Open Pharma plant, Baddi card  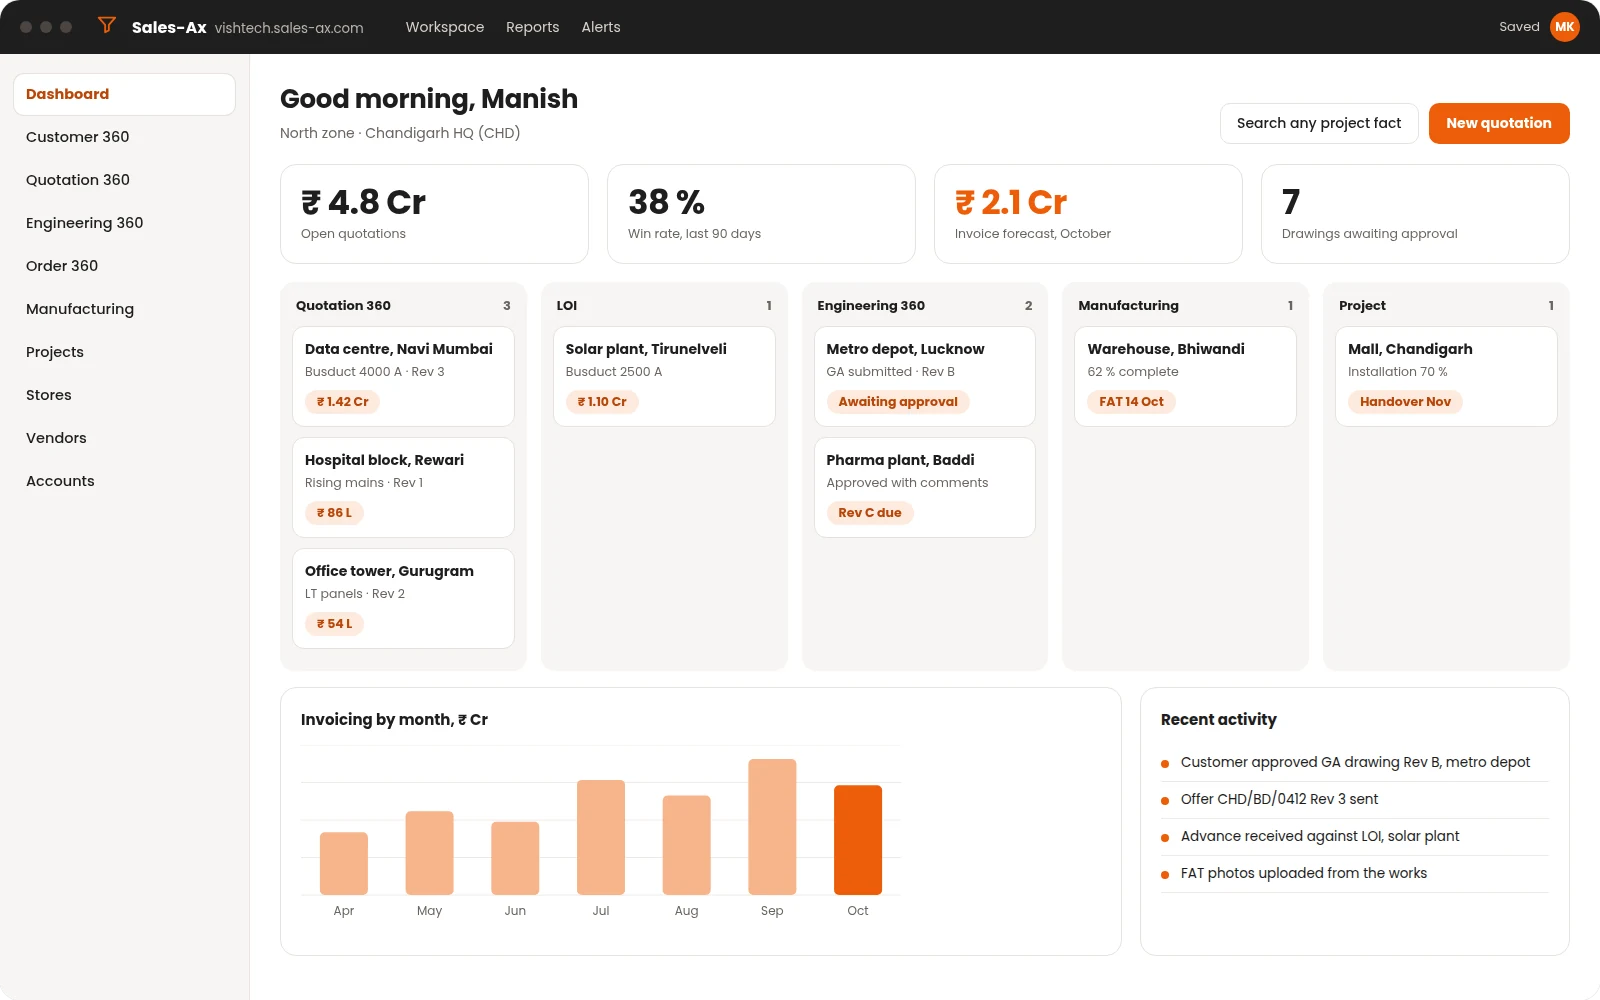pos(925,488)
